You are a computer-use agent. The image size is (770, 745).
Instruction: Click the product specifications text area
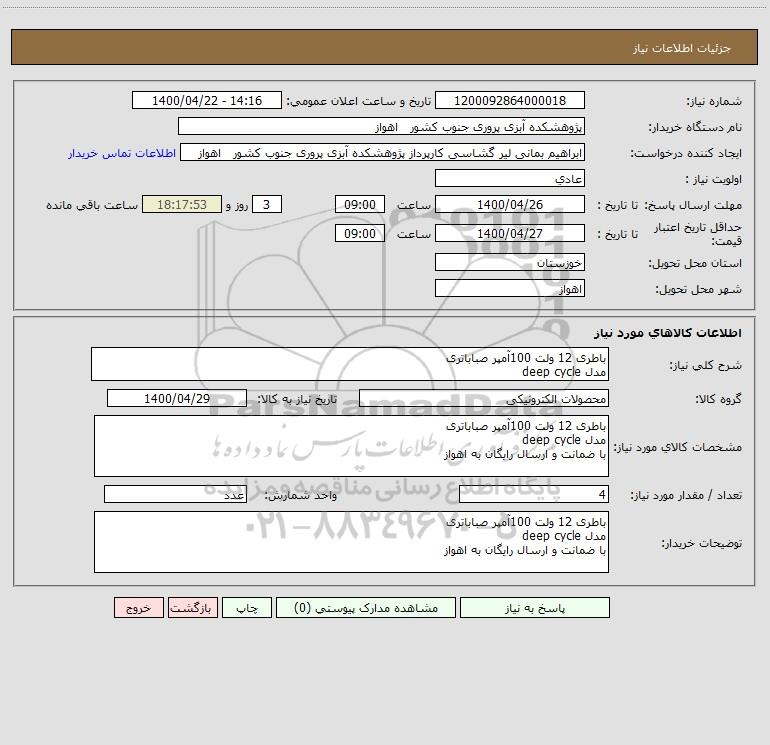(351, 446)
